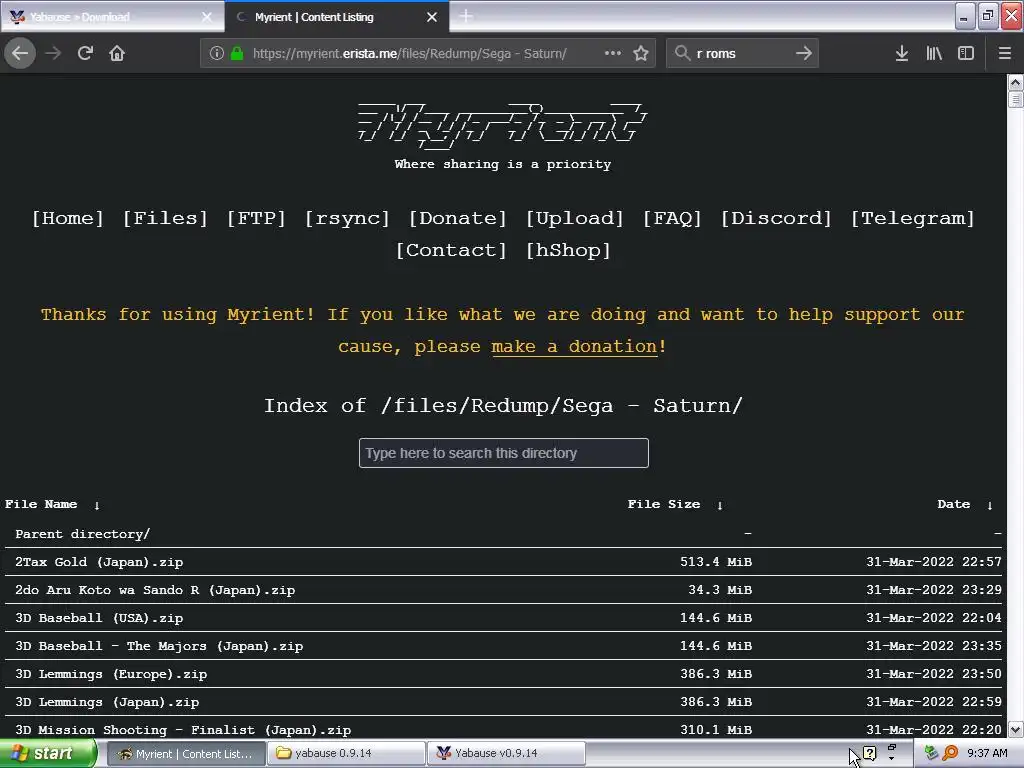The width and height of the screenshot is (1024, 768).
Task: Click the search magnifier icon
Action: point(682,53)
